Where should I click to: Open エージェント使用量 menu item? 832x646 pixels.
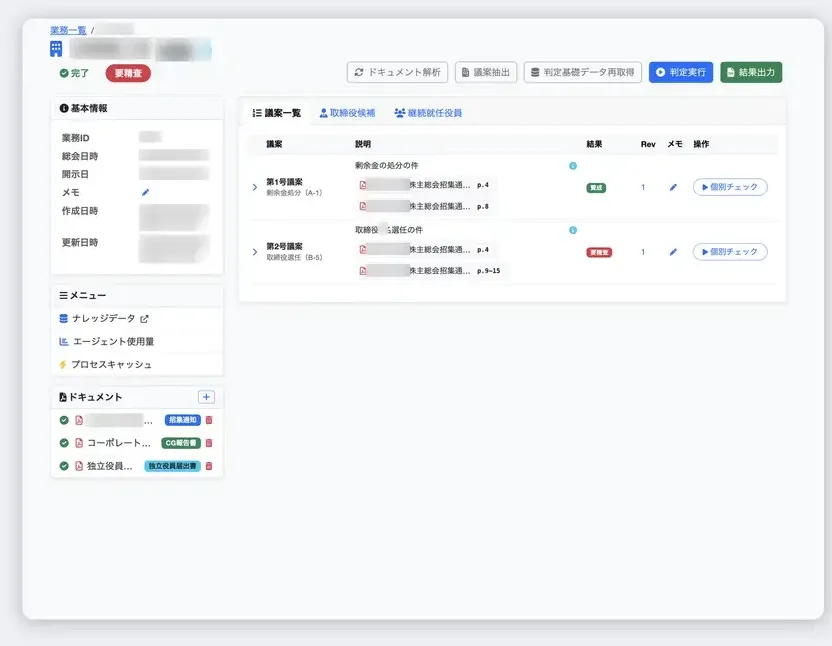click(106, 341)
